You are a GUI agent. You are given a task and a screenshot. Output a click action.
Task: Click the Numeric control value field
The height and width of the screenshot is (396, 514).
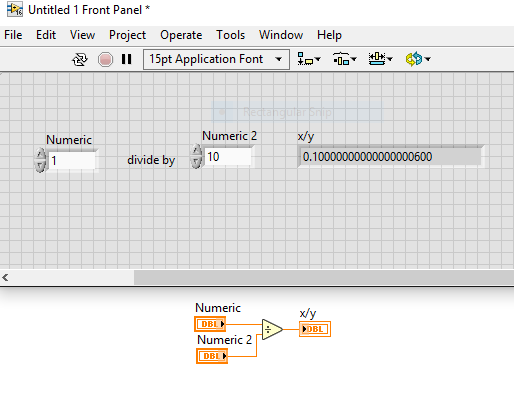tap(72, 161)
